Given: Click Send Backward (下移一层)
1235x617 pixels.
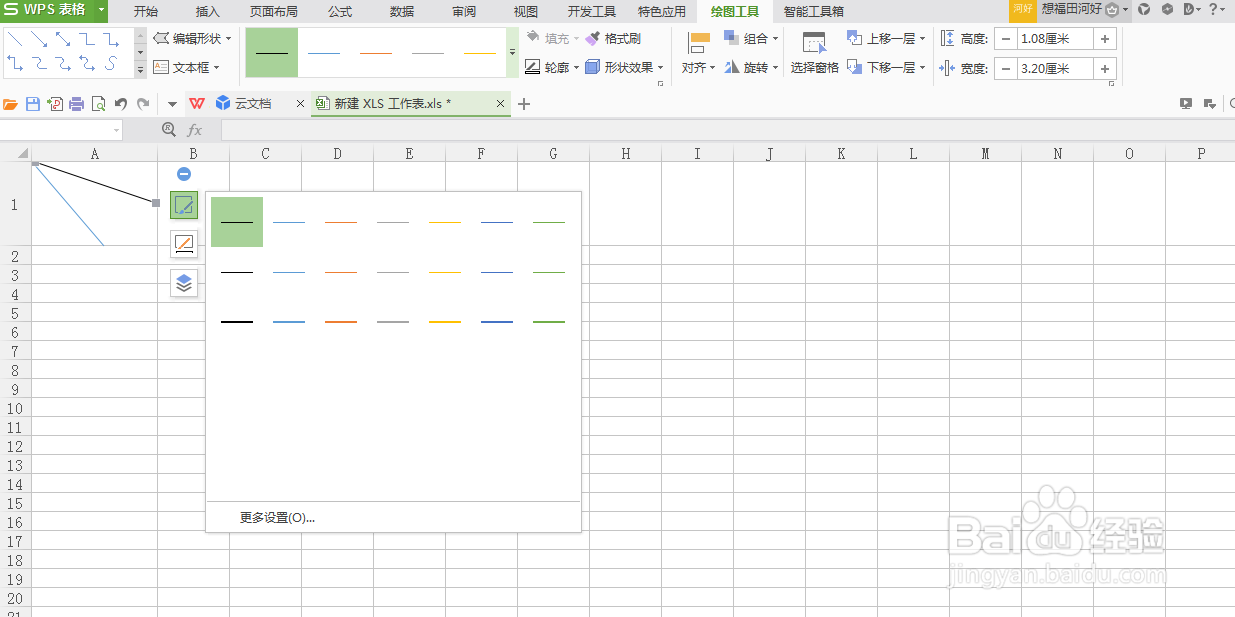Looking at the screenshot, I should (886, 68).
